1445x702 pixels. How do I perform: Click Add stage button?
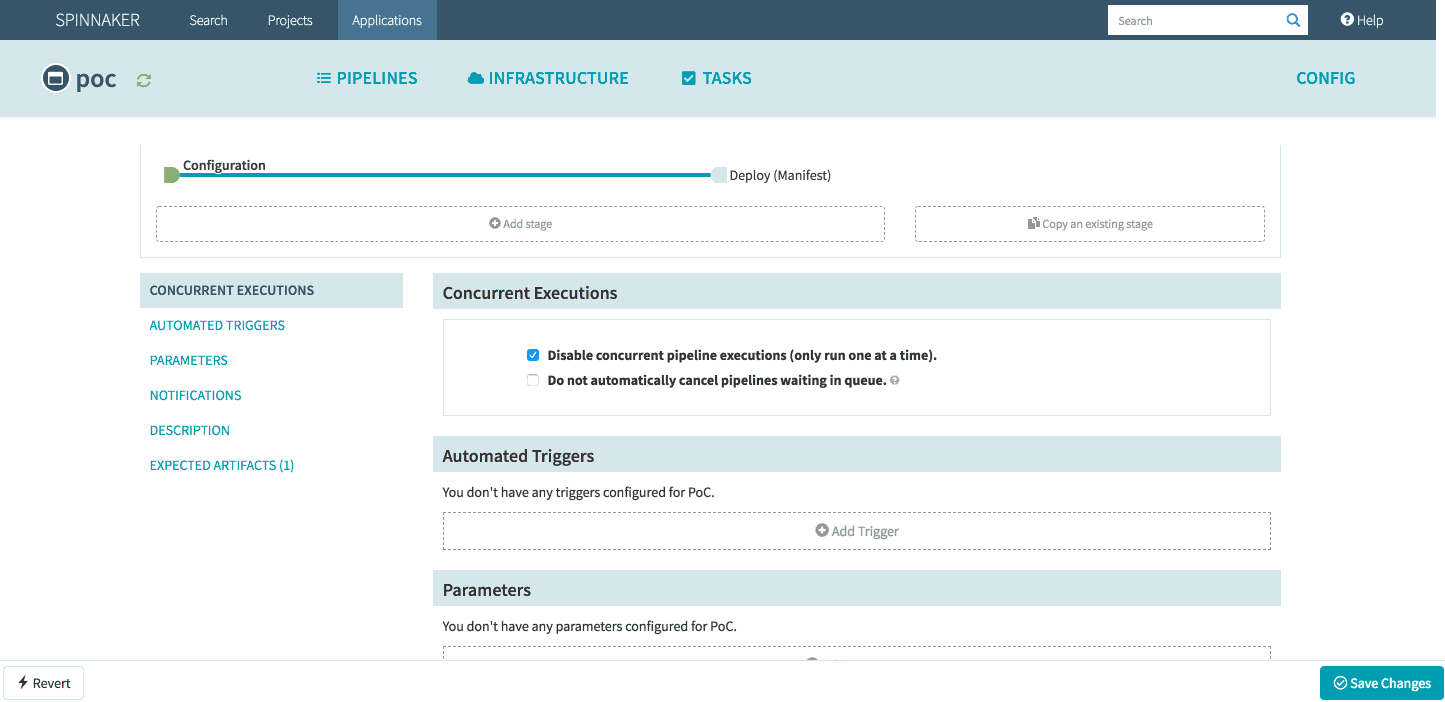[520, 224]
